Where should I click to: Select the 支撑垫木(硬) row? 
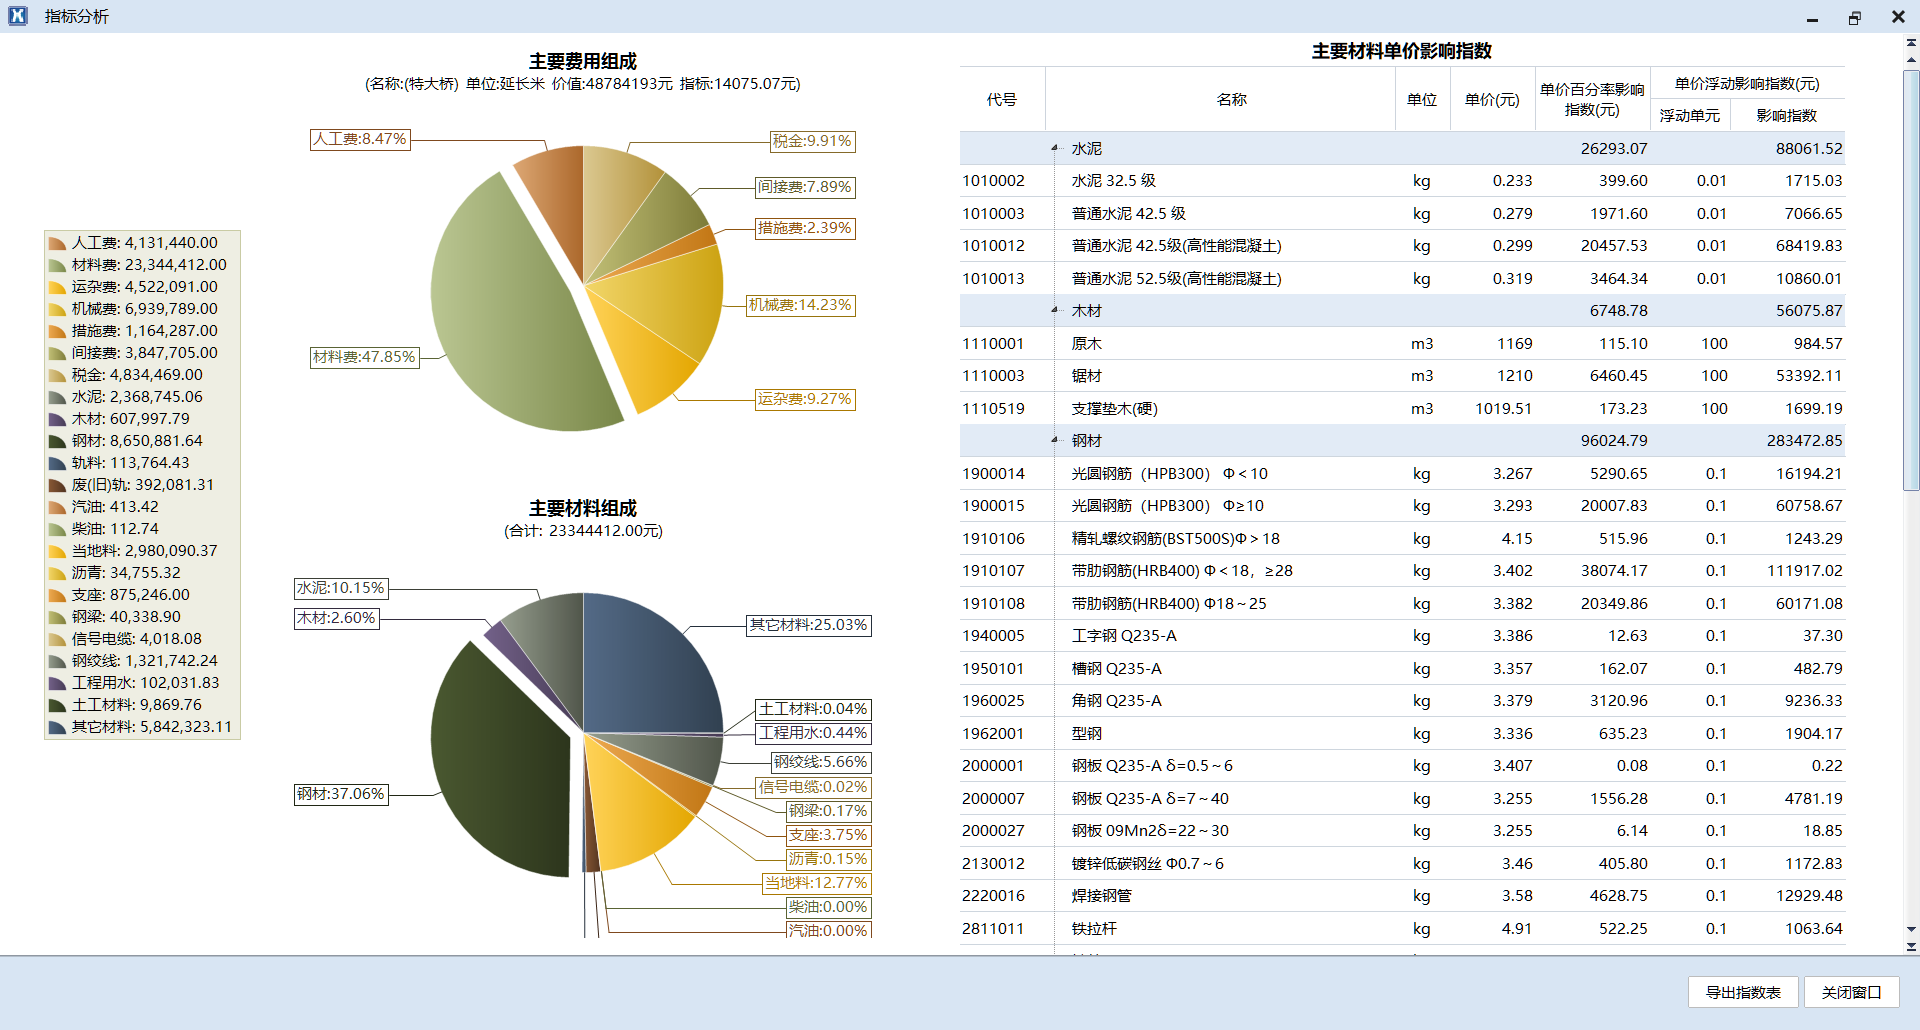click(x=1402, y=409)
